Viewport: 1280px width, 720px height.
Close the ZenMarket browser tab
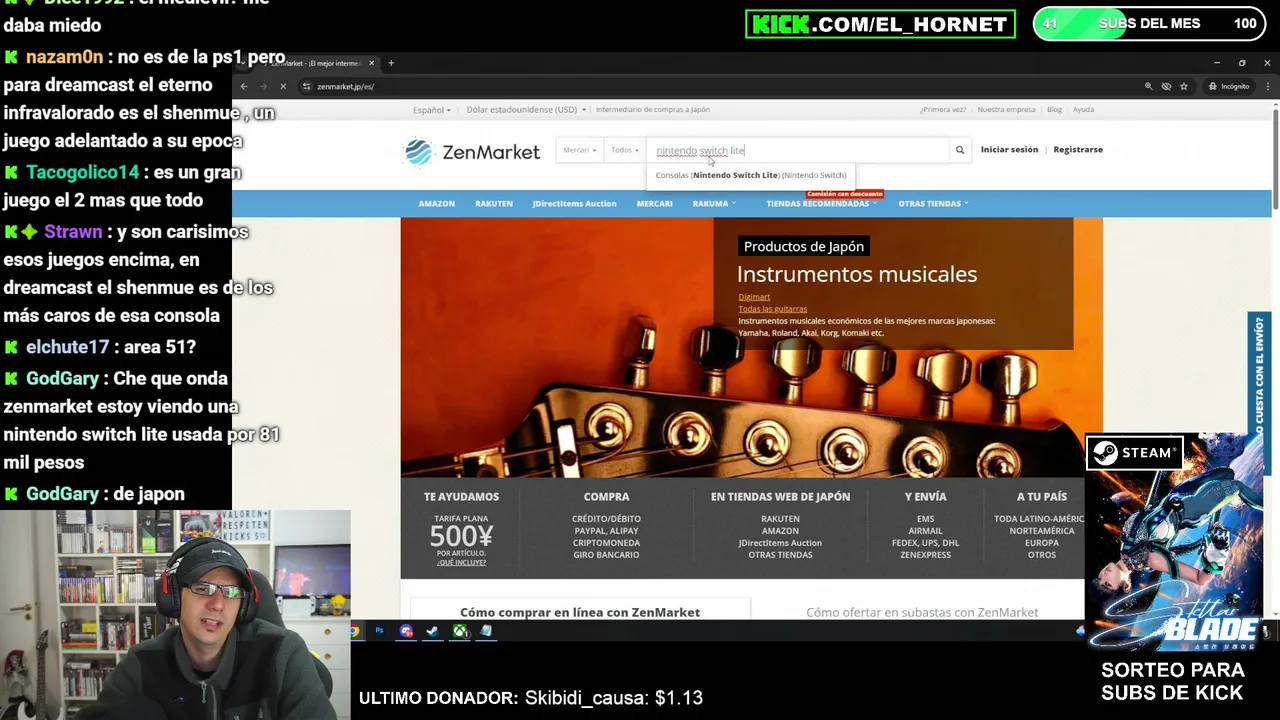[x=373, y=63]
